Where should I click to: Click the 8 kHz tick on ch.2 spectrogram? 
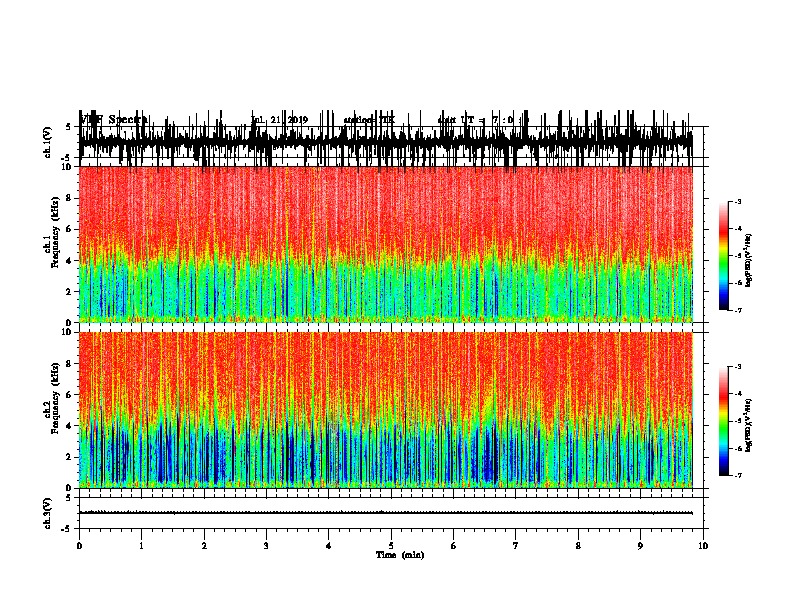(69, 364)
